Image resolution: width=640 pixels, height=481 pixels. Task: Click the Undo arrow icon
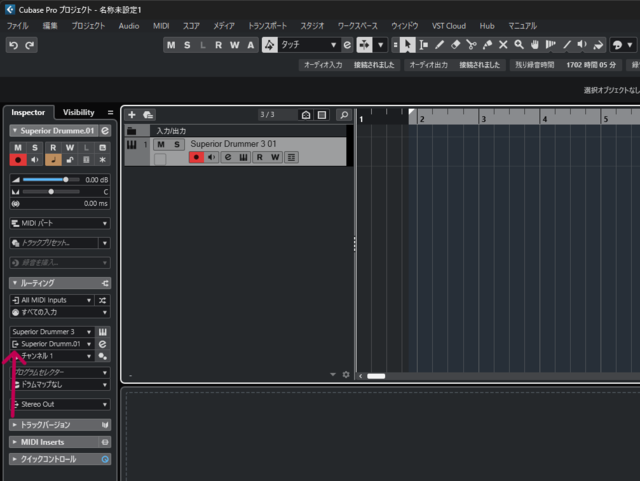(x=13, y=45)
